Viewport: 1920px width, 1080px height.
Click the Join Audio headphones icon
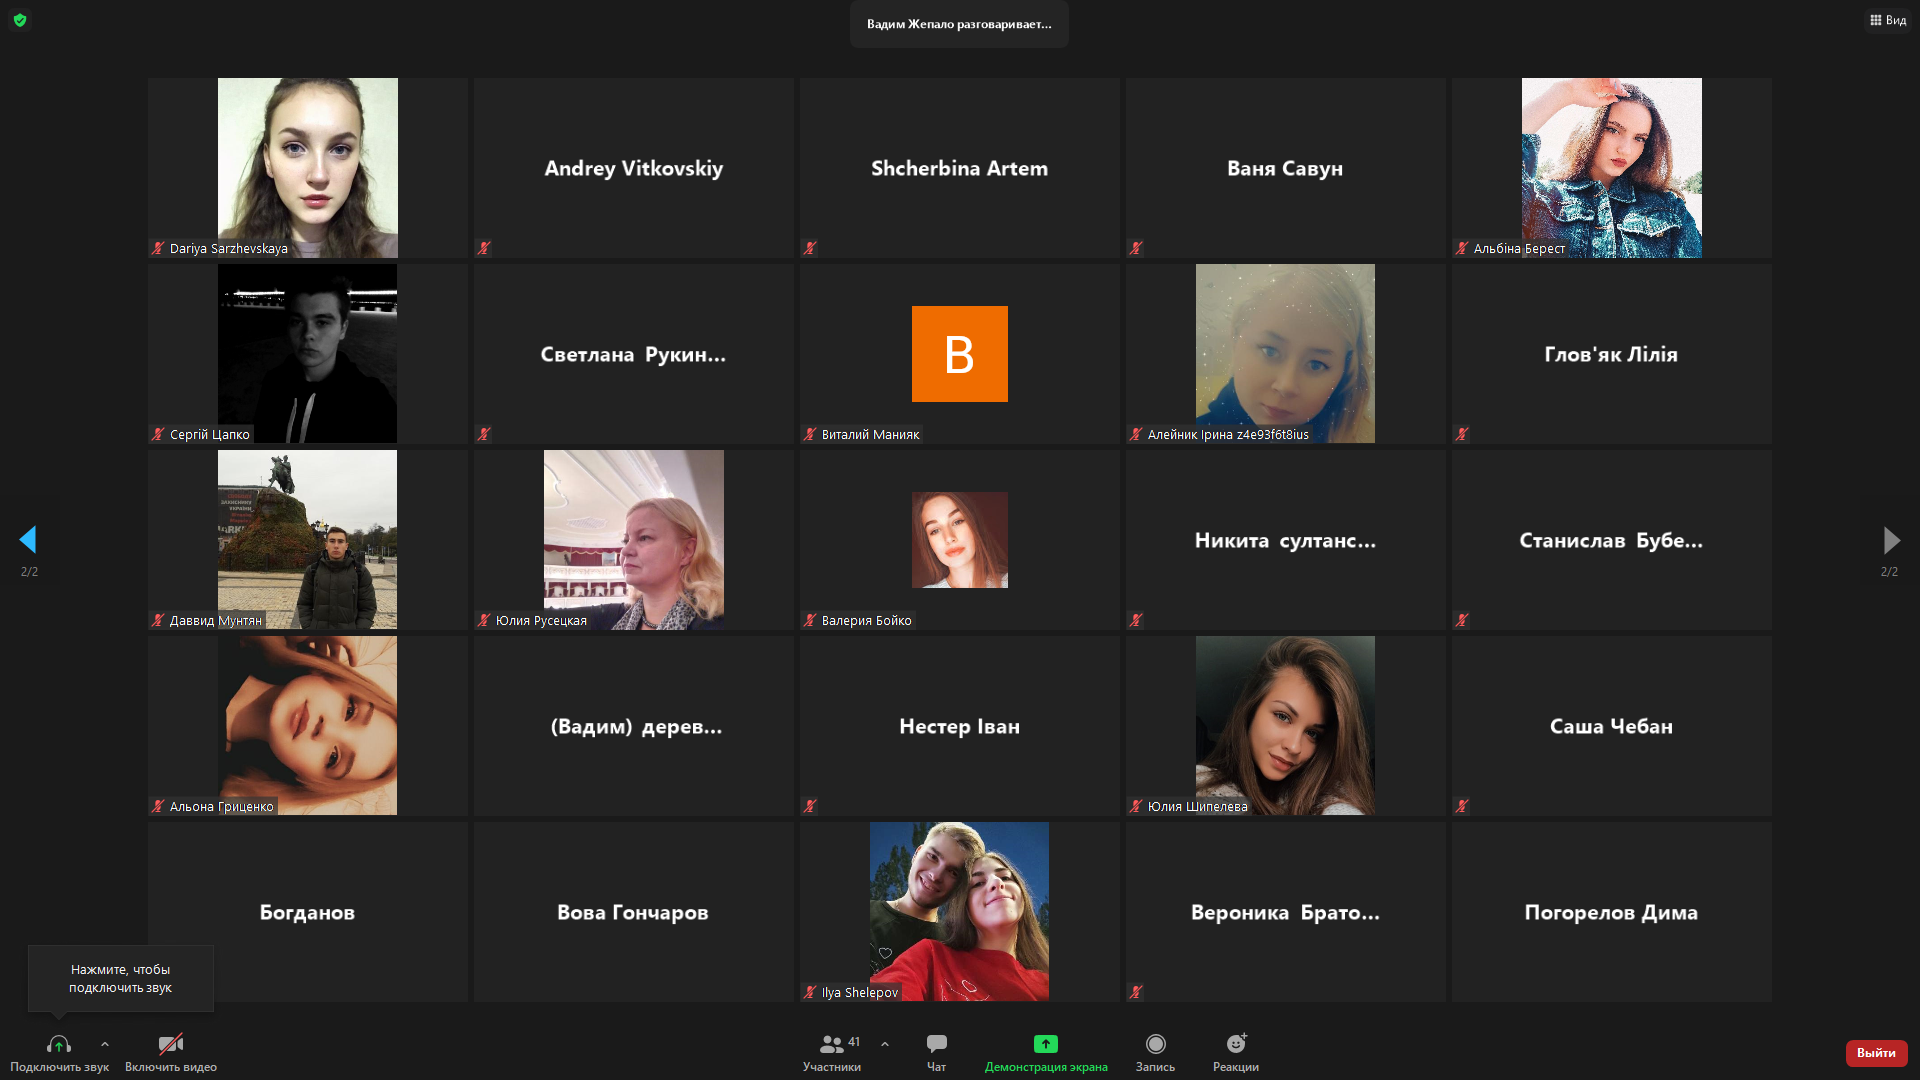coord(58,1045)
